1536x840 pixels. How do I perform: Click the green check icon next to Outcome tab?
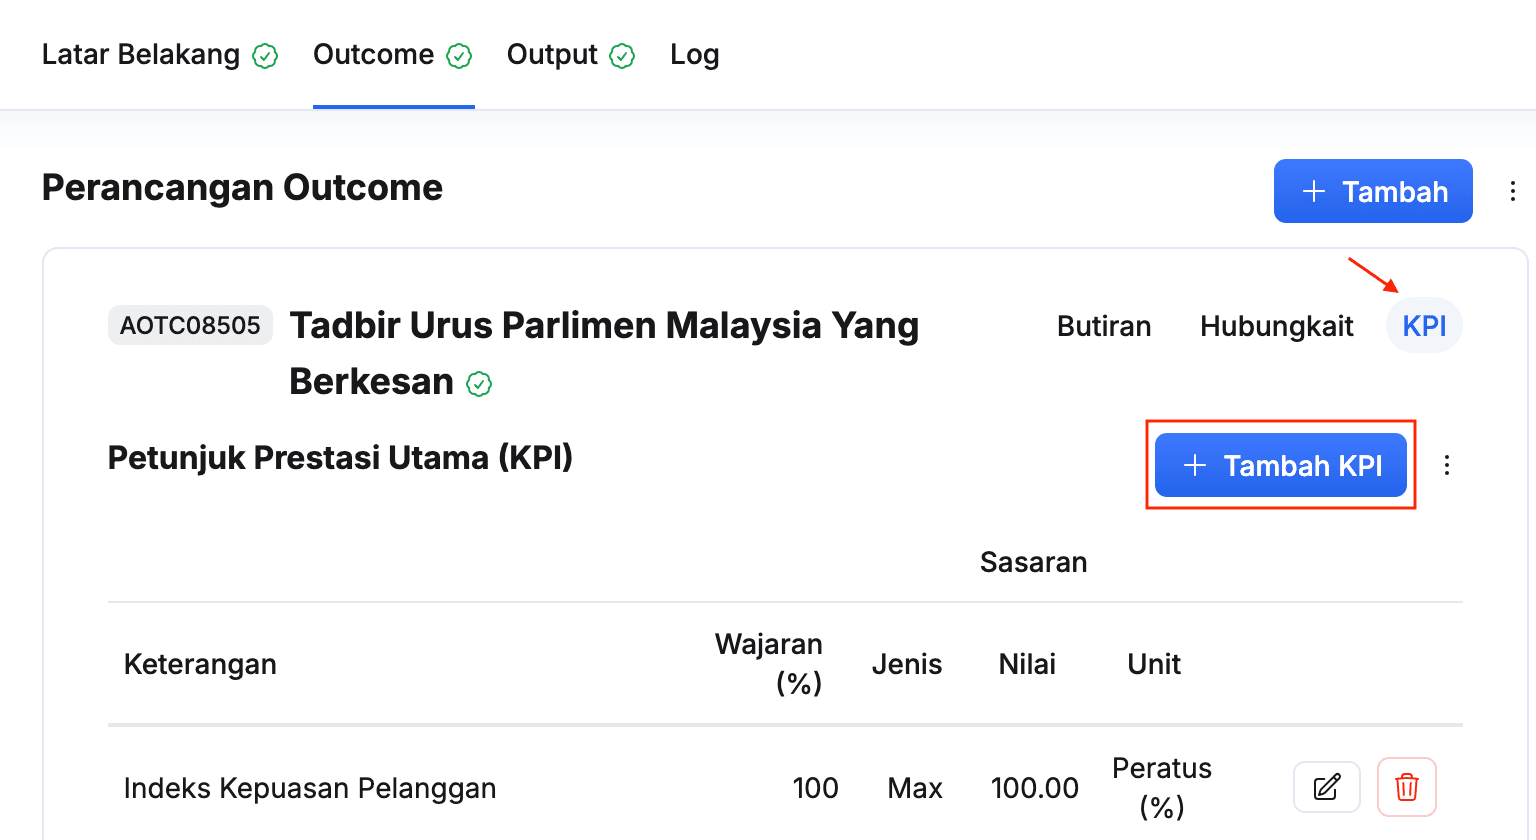[x=459, y=56]
